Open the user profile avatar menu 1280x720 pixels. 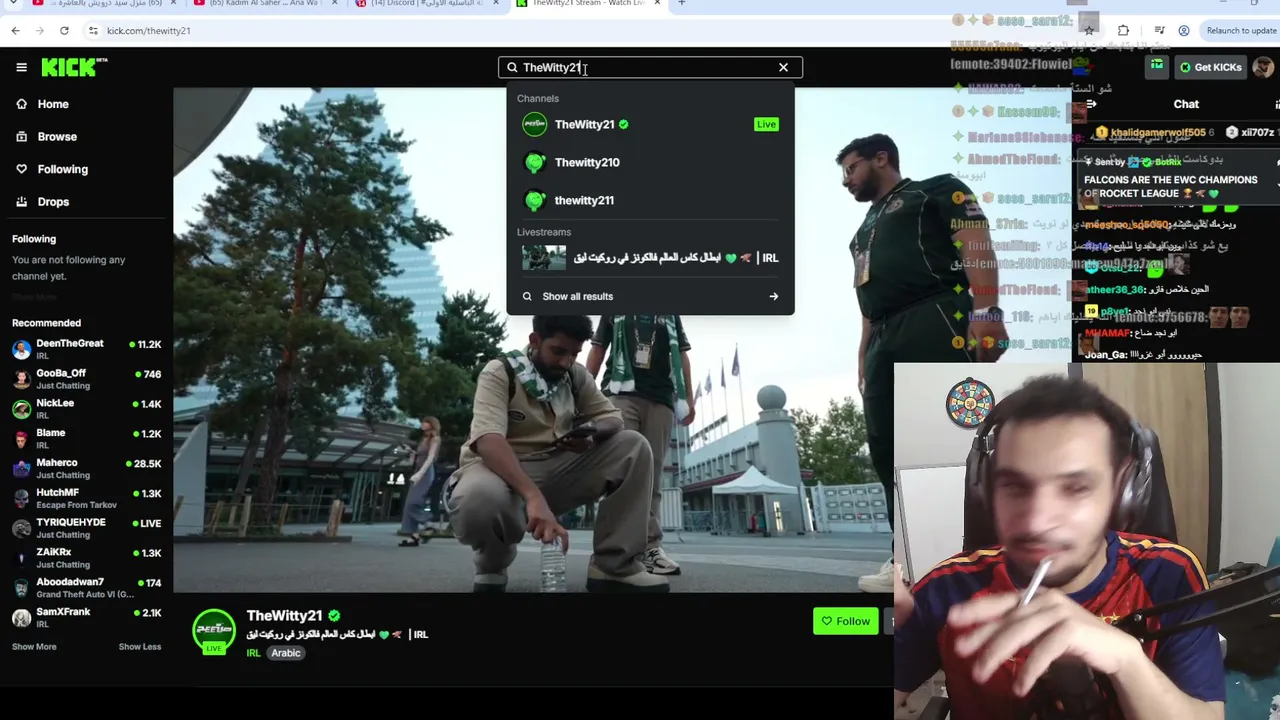[x=1264, y=67]
